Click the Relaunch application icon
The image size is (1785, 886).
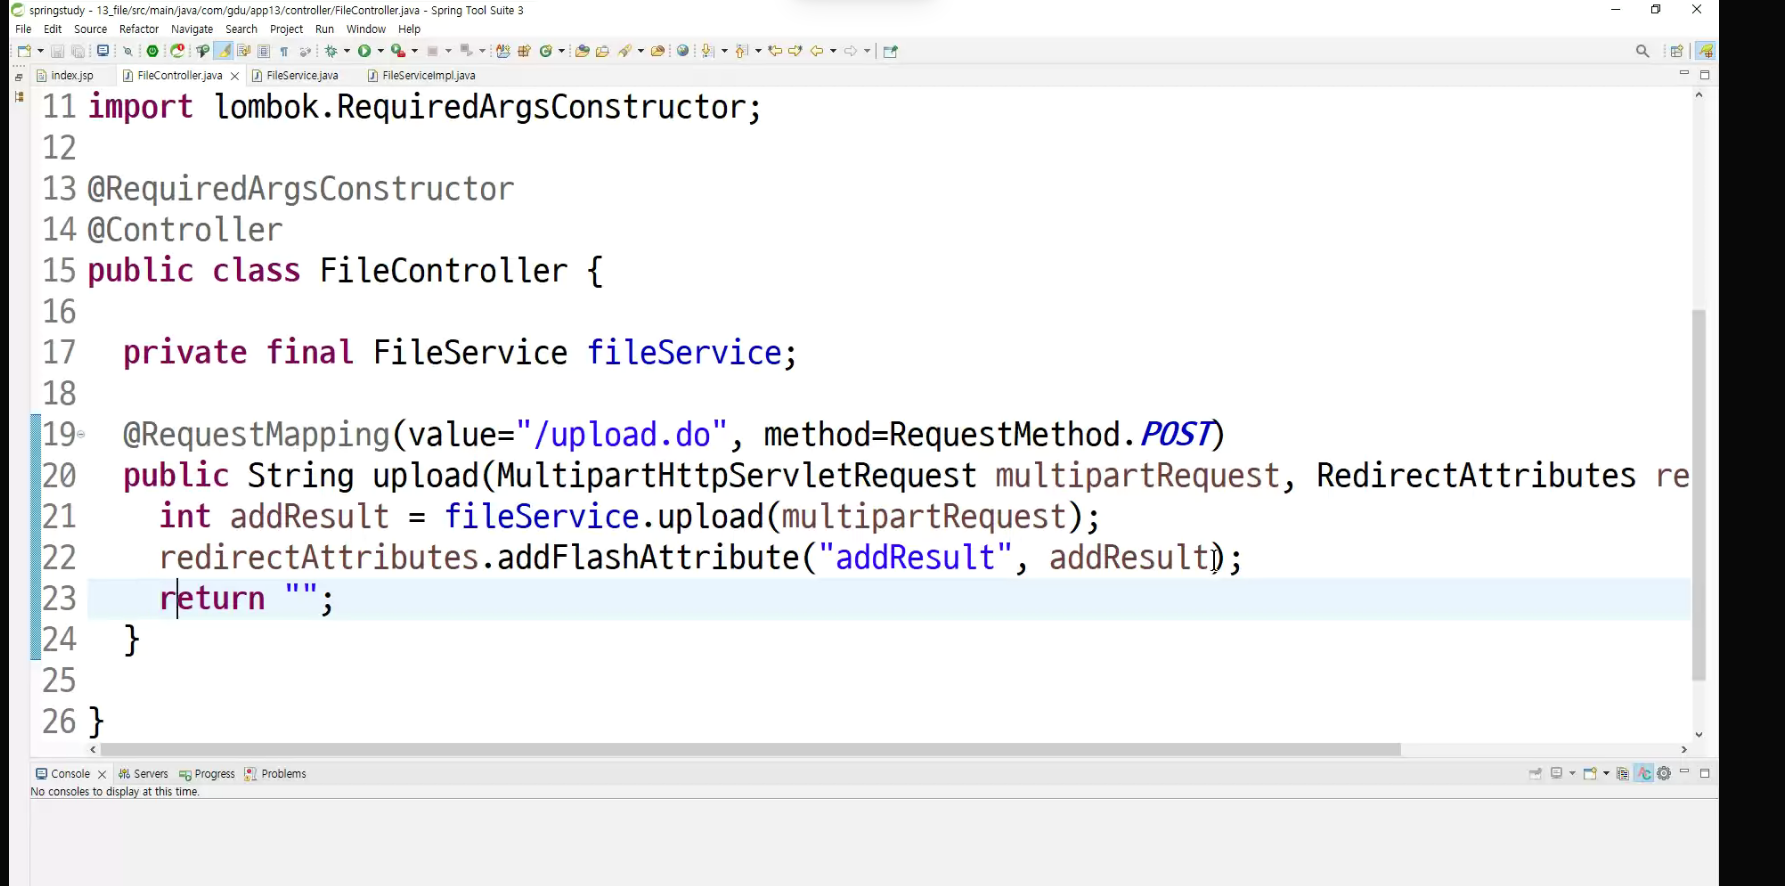tap(177, 51)
